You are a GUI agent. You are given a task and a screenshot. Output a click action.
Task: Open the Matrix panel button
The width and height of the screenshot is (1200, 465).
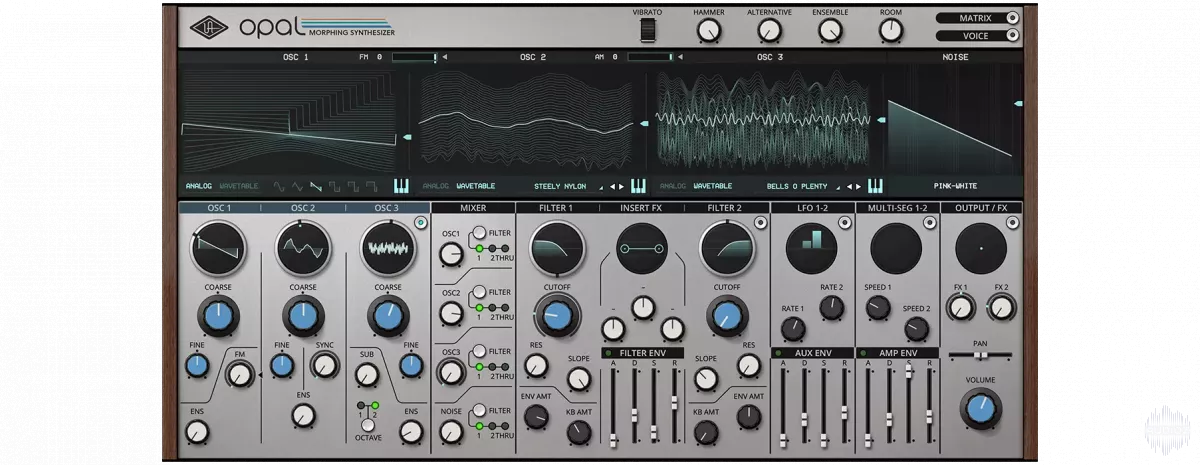click(x=979, y=18)
